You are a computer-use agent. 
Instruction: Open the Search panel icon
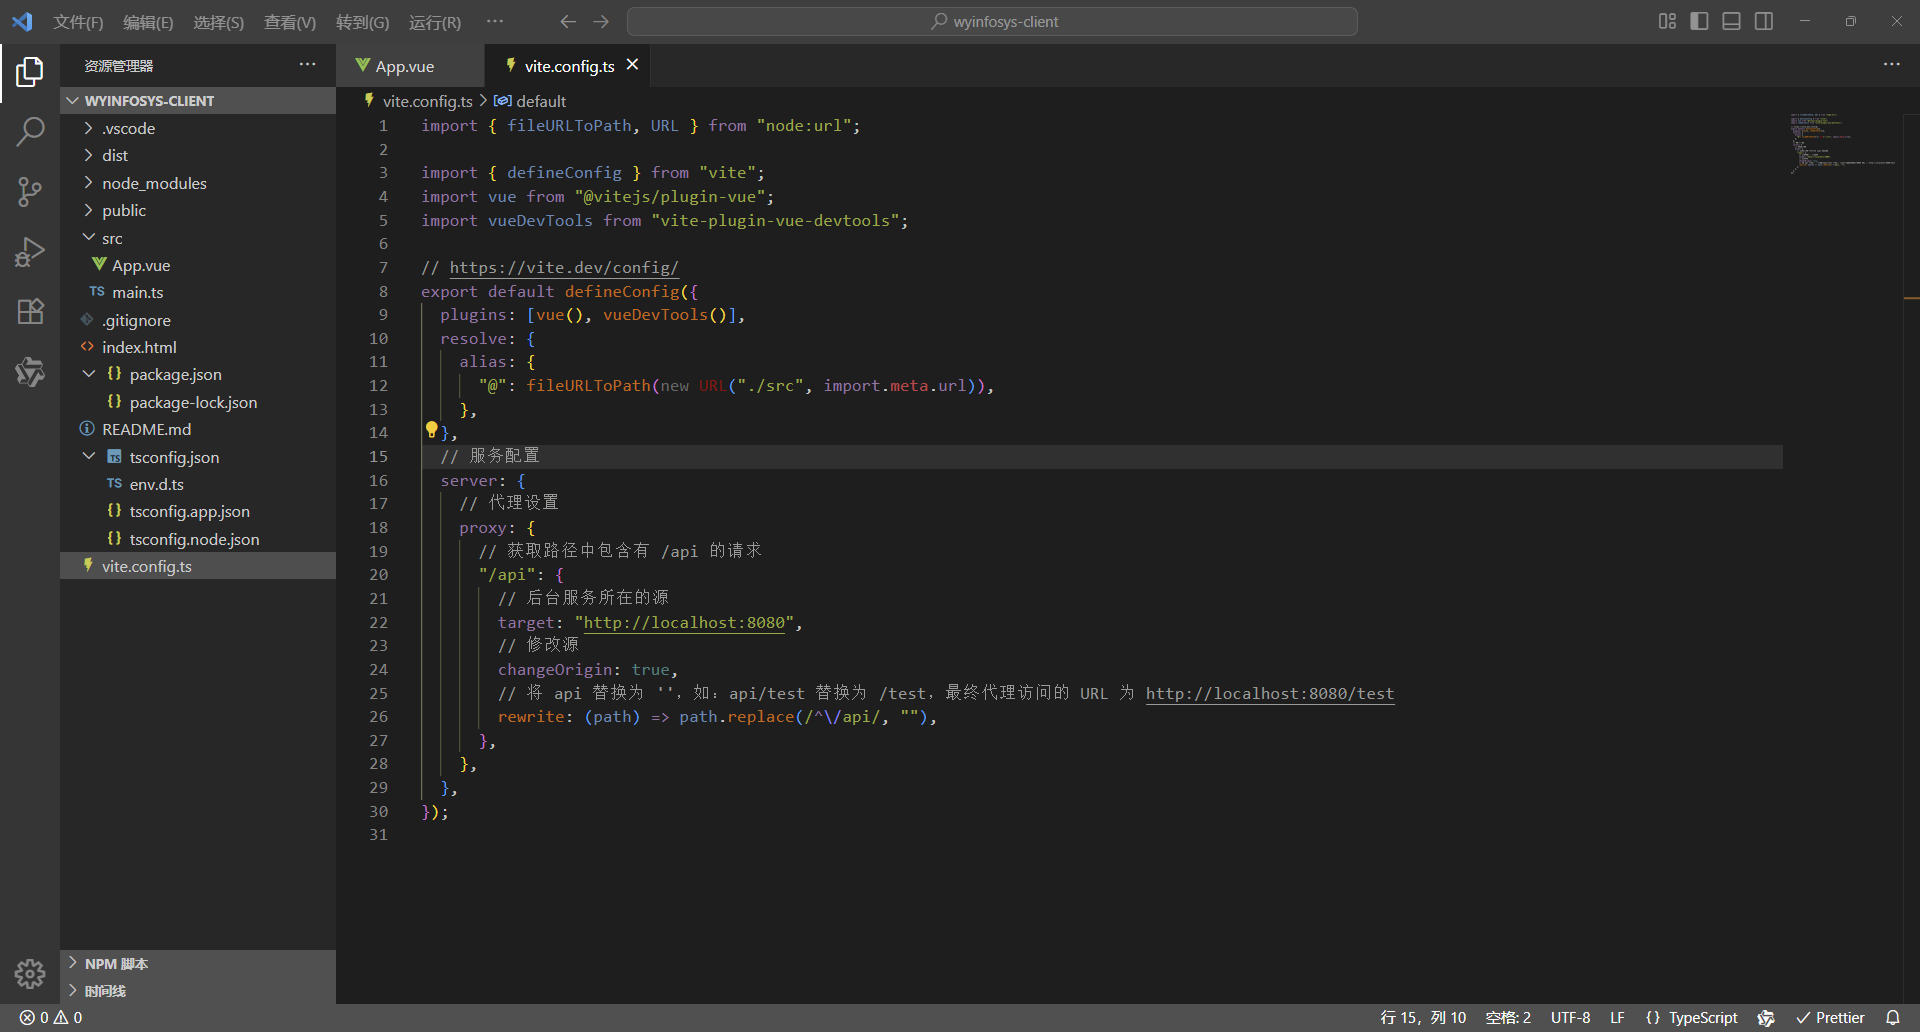point(30,131)
